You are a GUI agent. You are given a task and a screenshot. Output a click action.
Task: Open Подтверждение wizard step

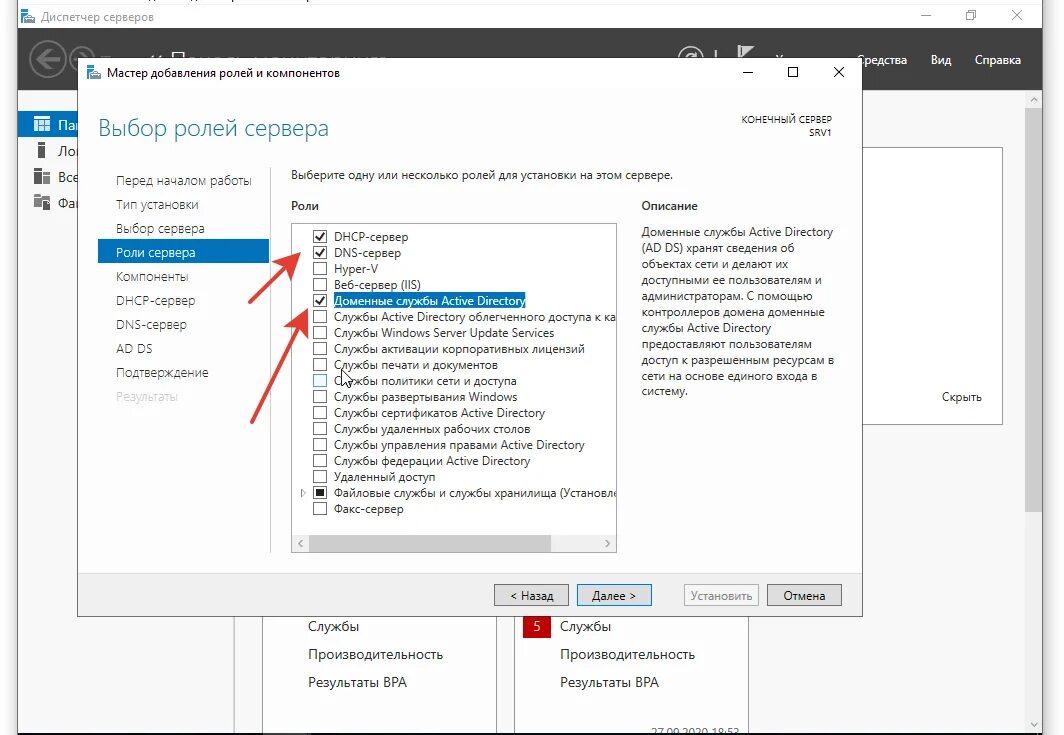[x=162, y=373]
